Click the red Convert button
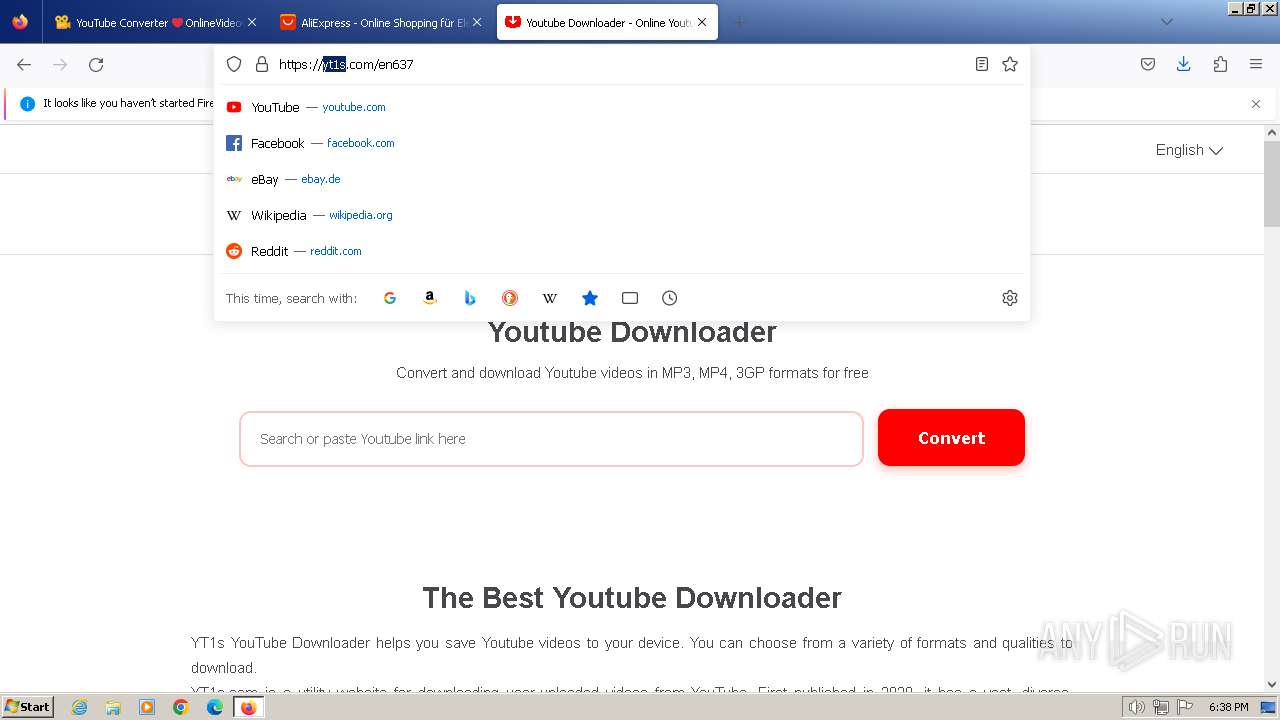This screenshot has width=1280, height=720. [x=951, y=438]
